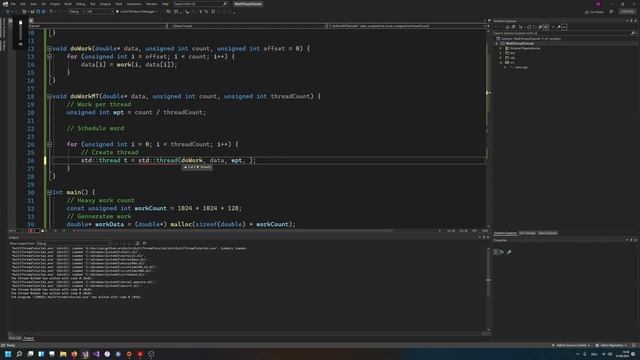Switch to the Error List tab
Image resolution: width=640 pixels, height=360 pixels.
[x=15, y=338]
